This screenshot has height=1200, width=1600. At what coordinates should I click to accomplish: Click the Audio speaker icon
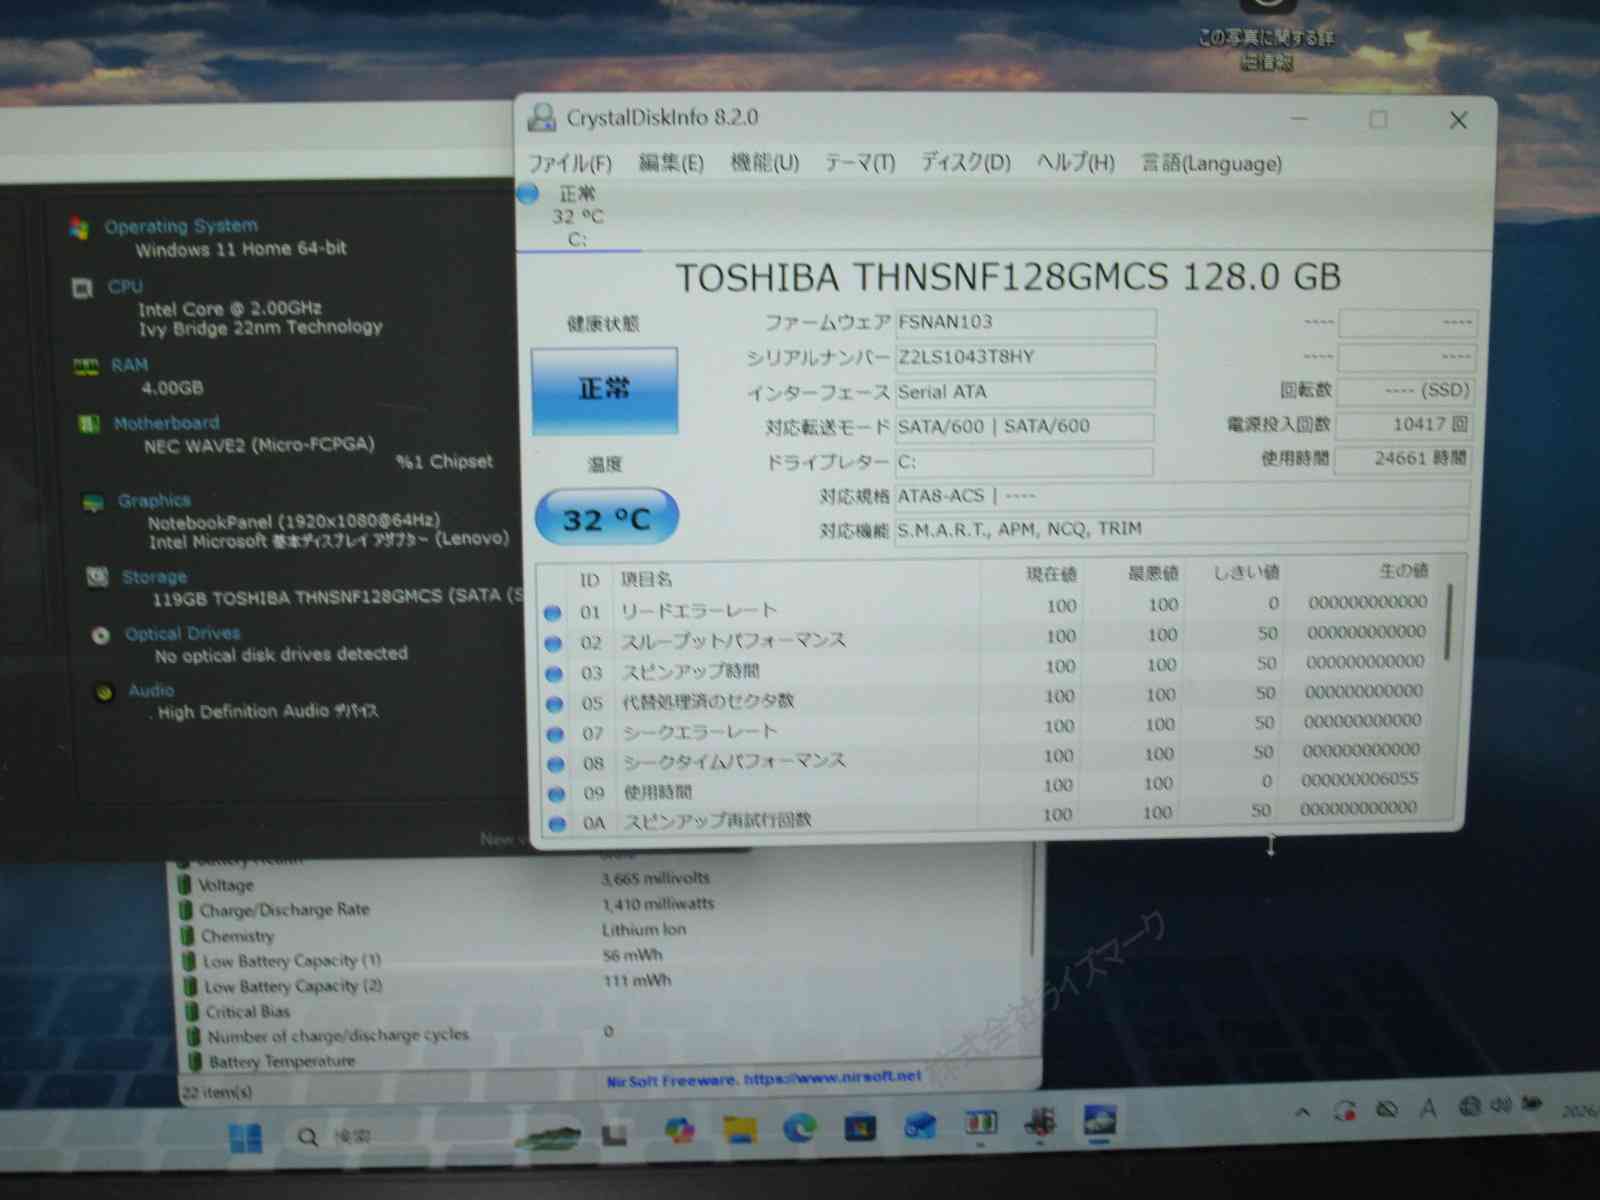(x=104, y=692)
